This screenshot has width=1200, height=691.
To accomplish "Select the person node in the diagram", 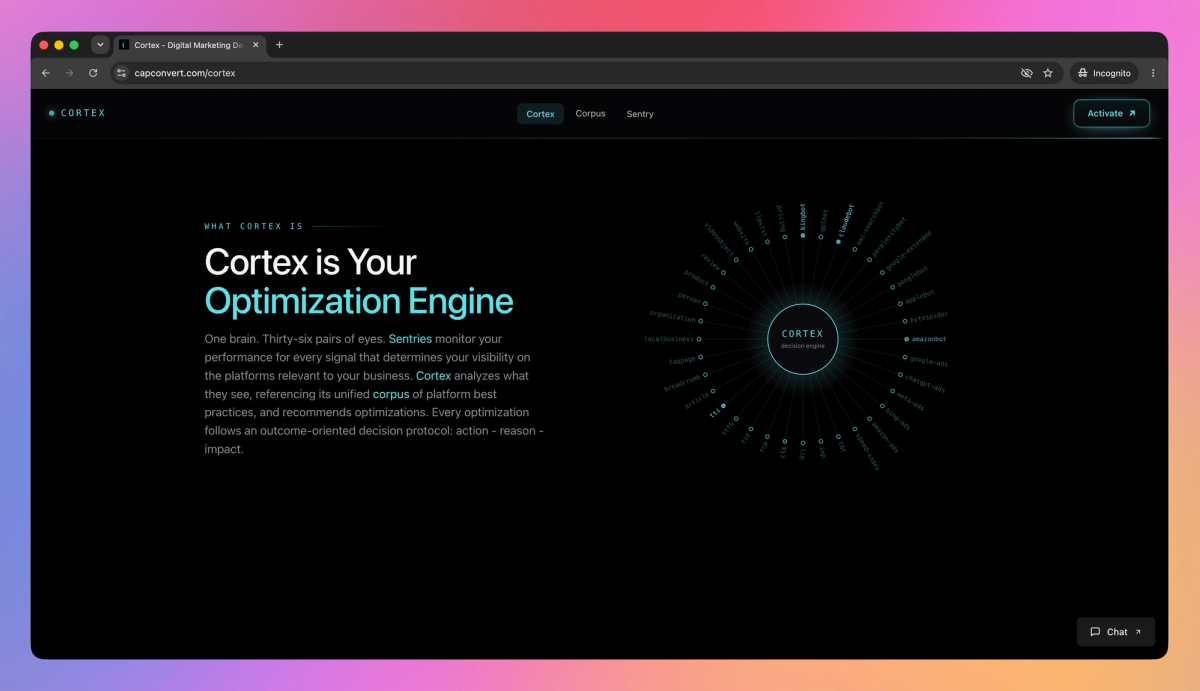I will [692, 299].
